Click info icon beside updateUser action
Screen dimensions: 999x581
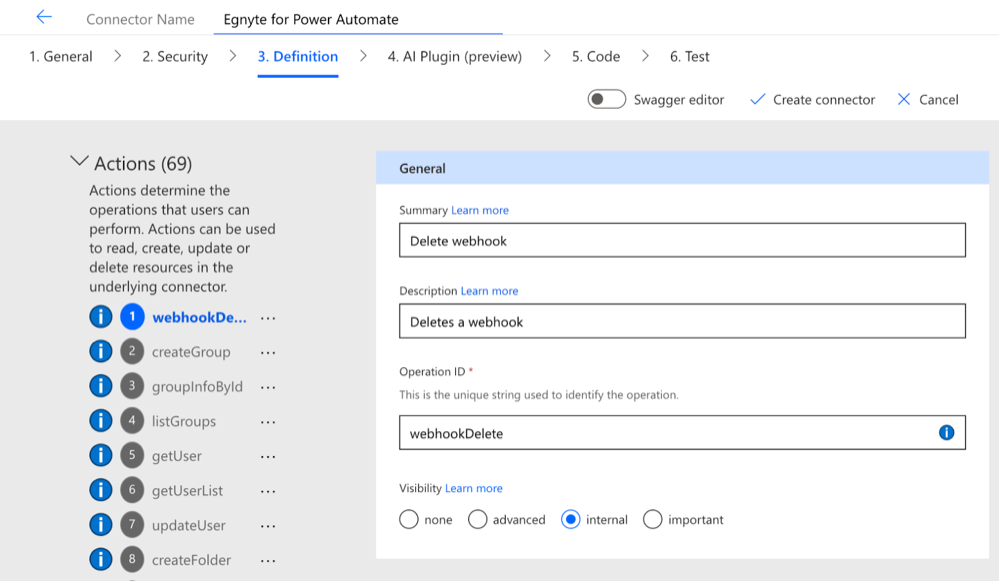tap(101, 524)
